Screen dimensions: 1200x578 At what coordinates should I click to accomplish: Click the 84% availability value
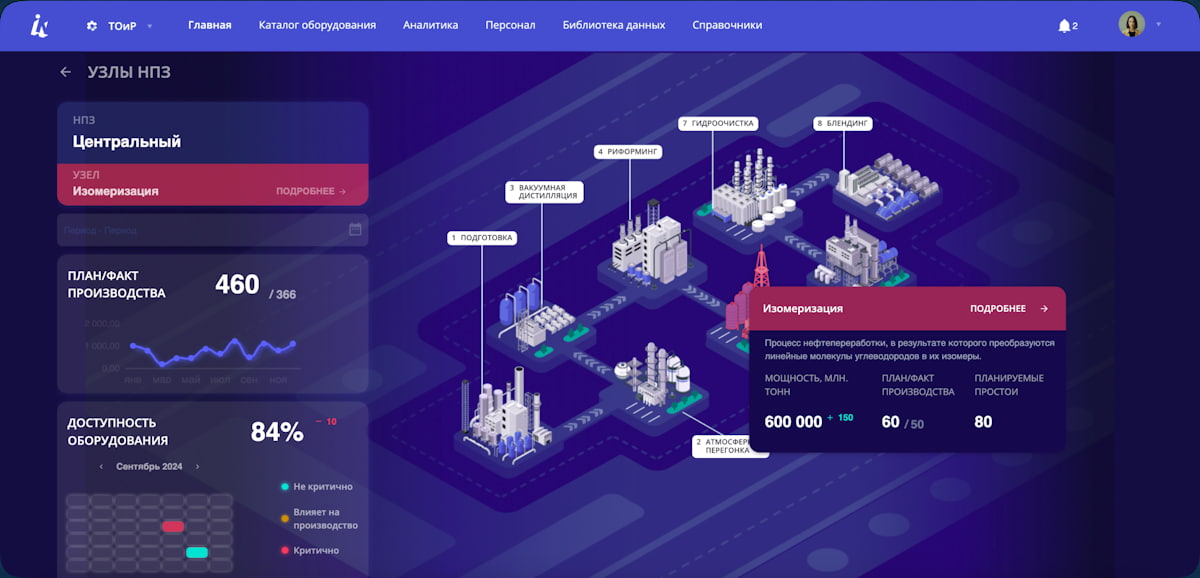pos(277,432)
